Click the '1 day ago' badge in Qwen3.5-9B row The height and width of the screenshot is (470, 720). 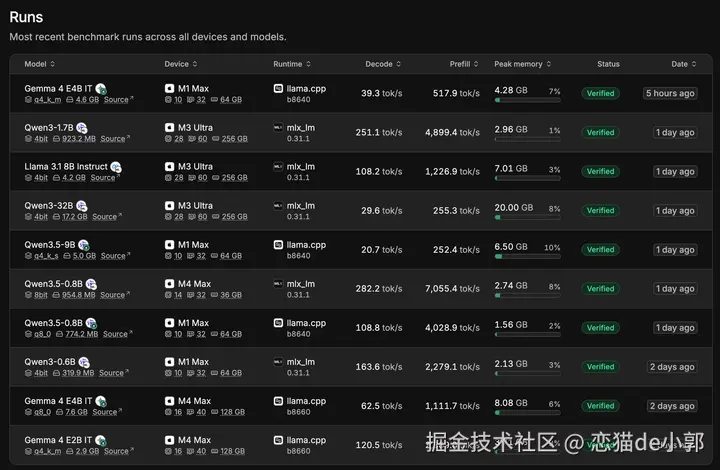point(675,250)
